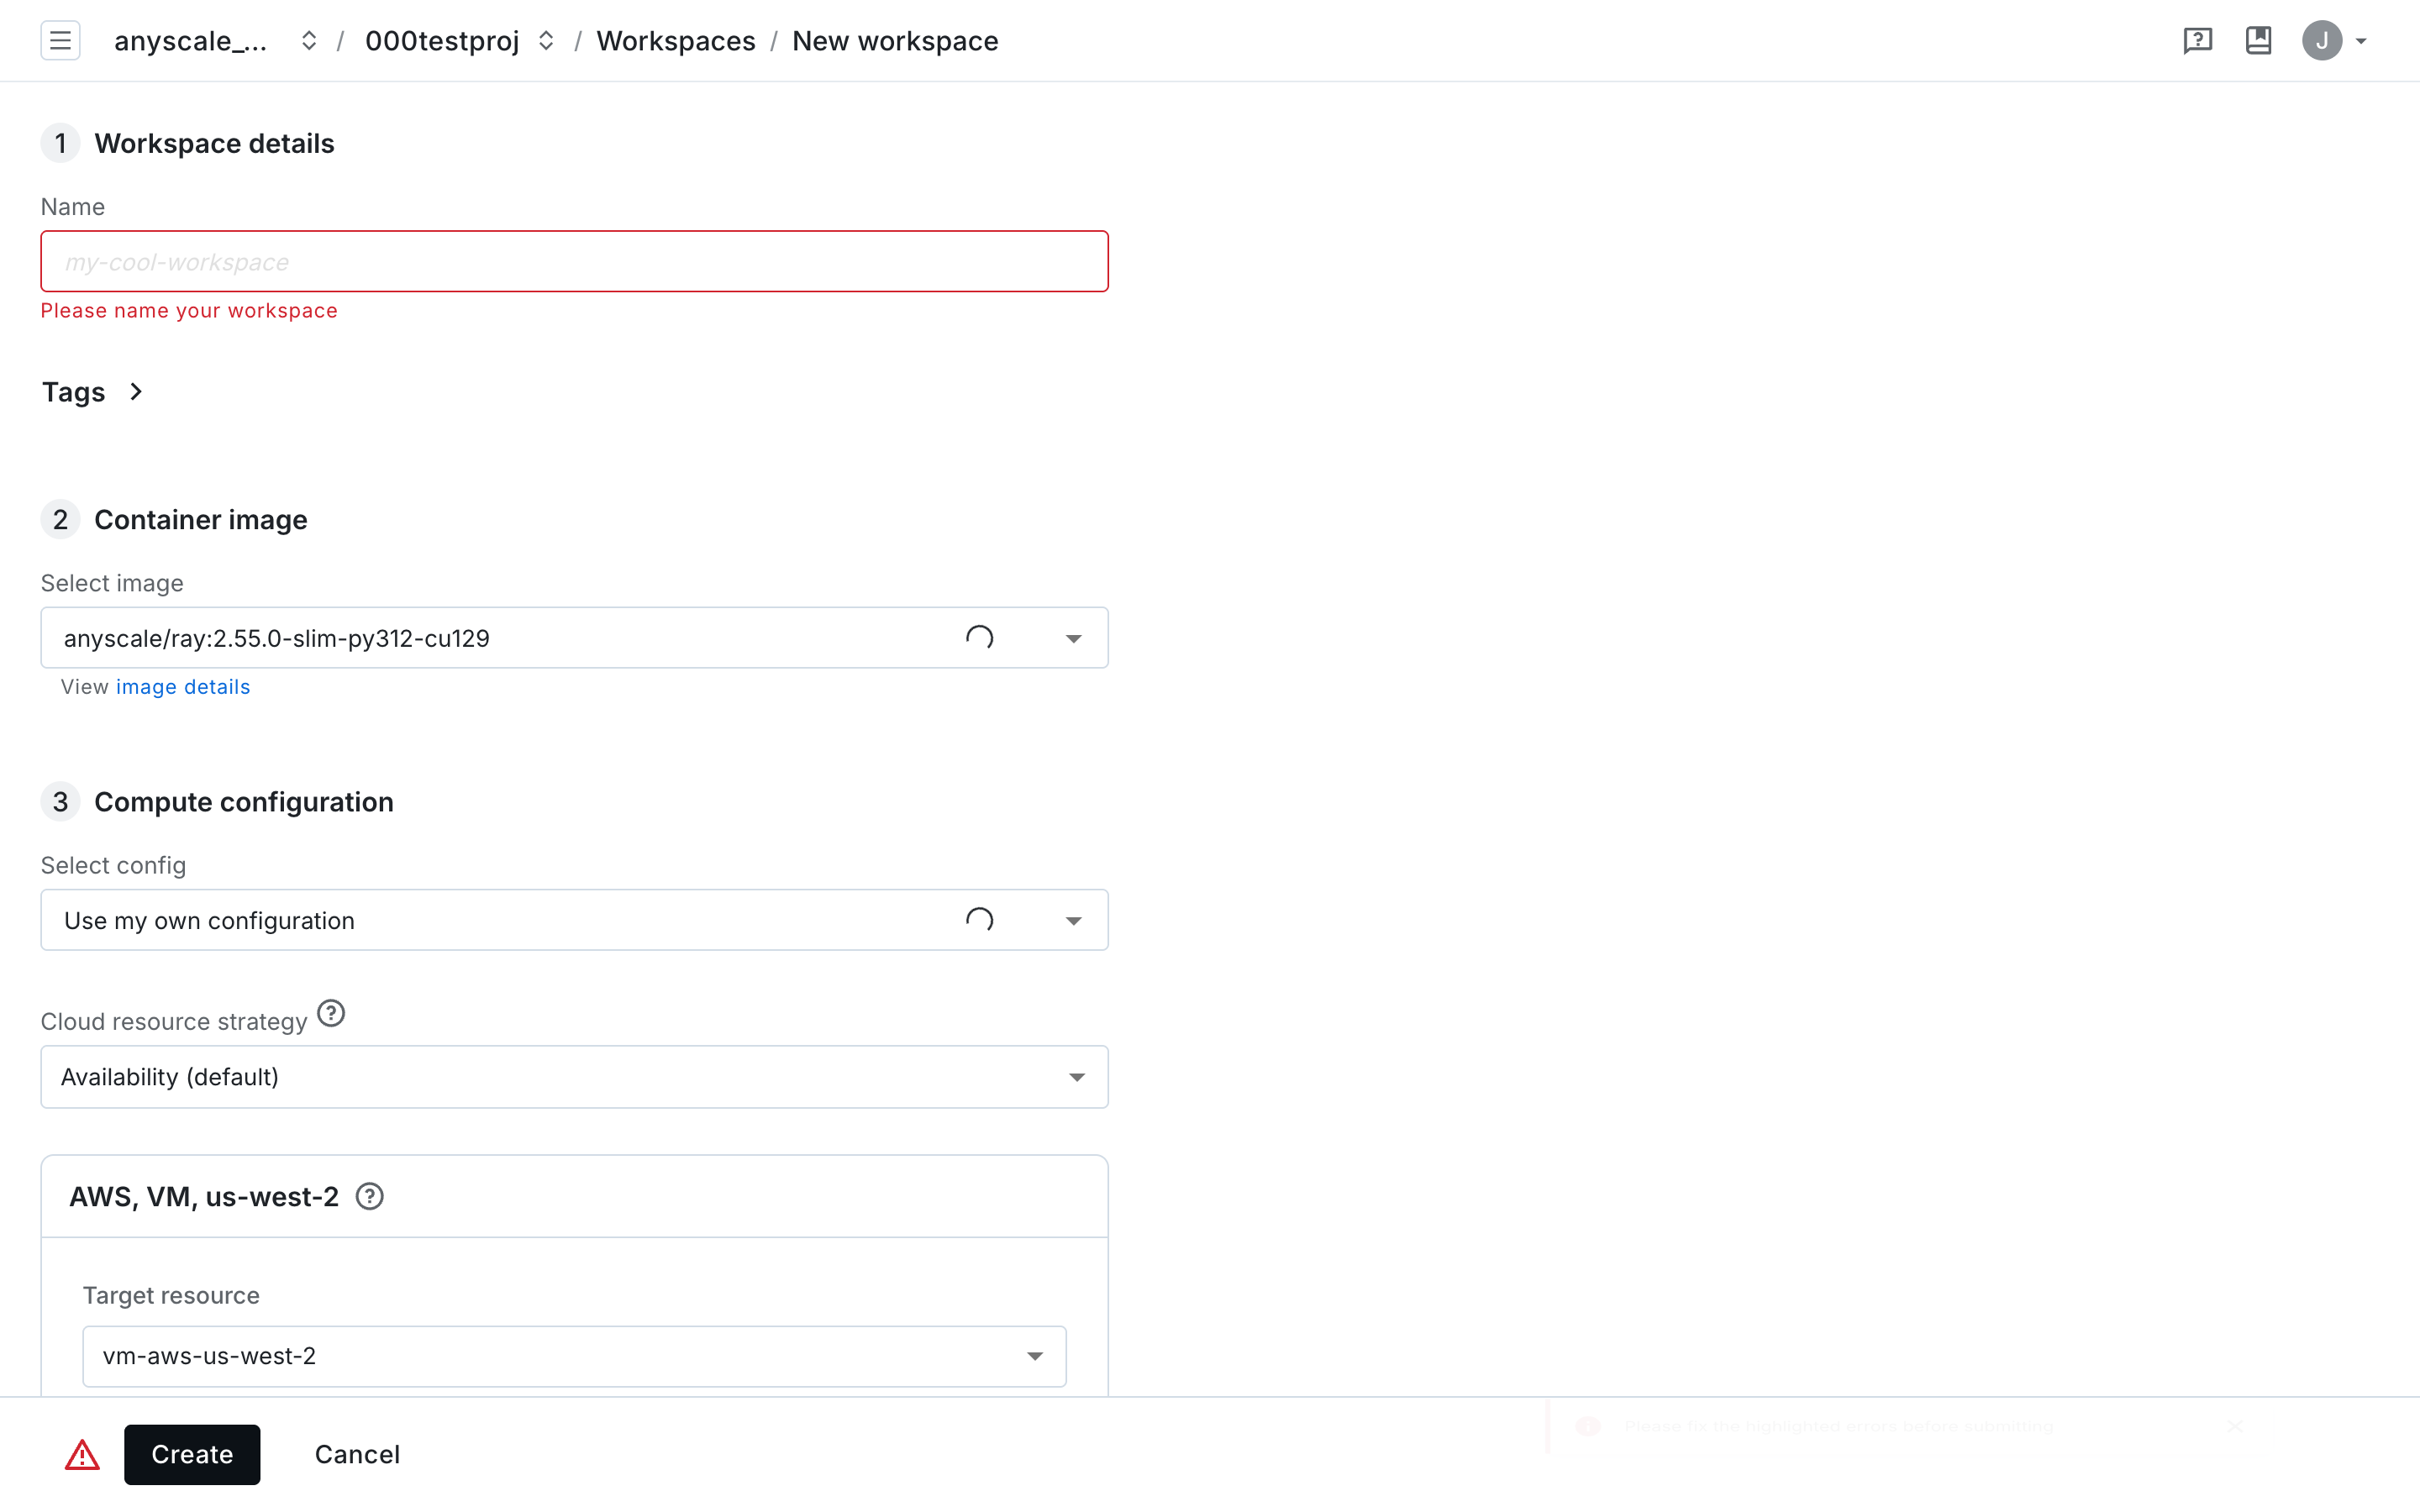Viewport: 2420px width, 1512px height.
Task: Open the hamburger sidebar menu
Action: tap(60, 41)
